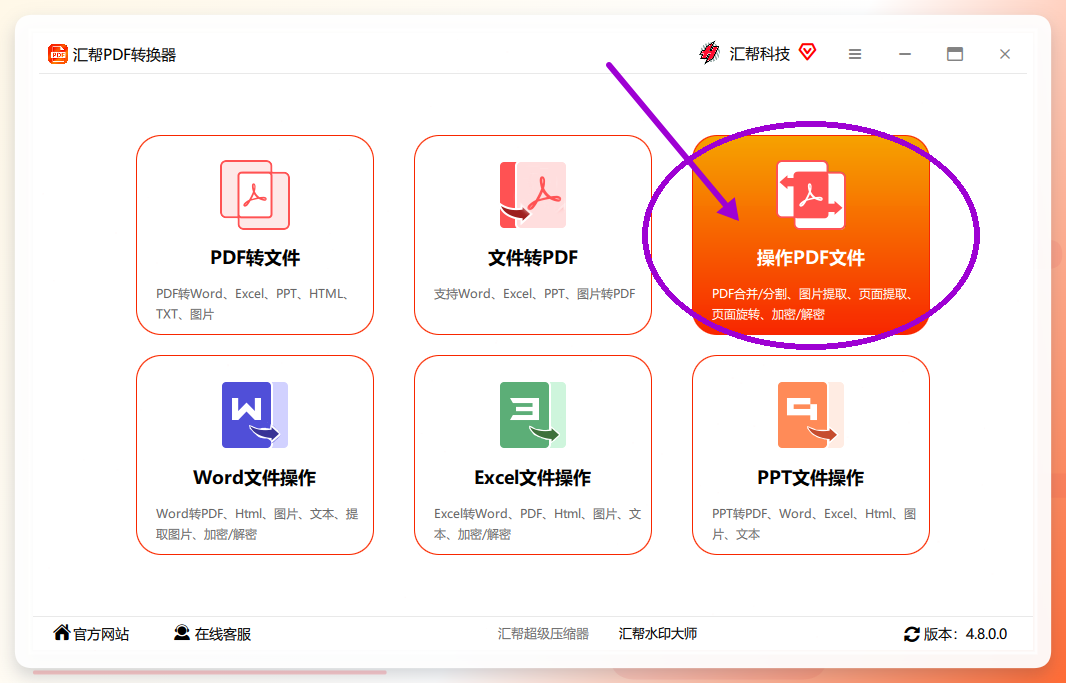Select the PDF转文件 card title
This screenshot has width=1066, height=683.
pyautogui.click(x=255, y=258)
